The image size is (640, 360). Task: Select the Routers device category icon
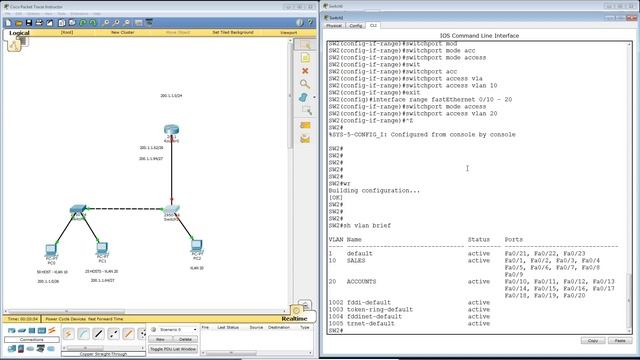point(12,331)
